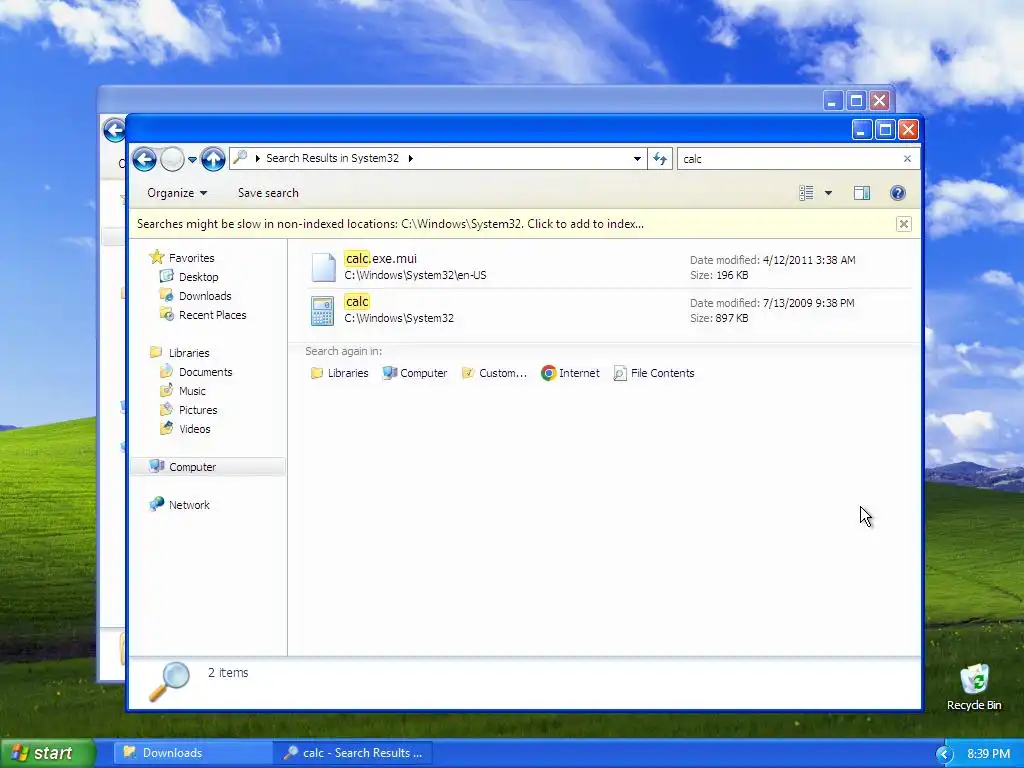Close the background Explorer window
The height and width of the screenshot is (768, 1024).
pyautogui.click(x=880, y=101)
